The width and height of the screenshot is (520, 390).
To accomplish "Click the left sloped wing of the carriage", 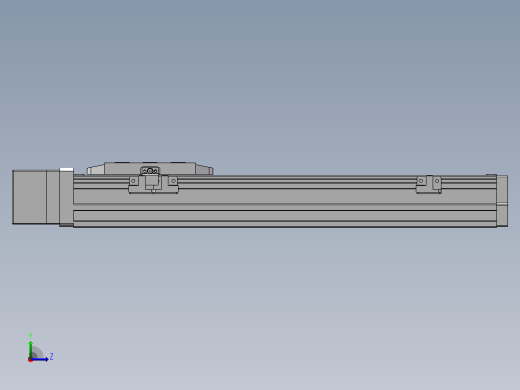I will (x=95, y=170).
